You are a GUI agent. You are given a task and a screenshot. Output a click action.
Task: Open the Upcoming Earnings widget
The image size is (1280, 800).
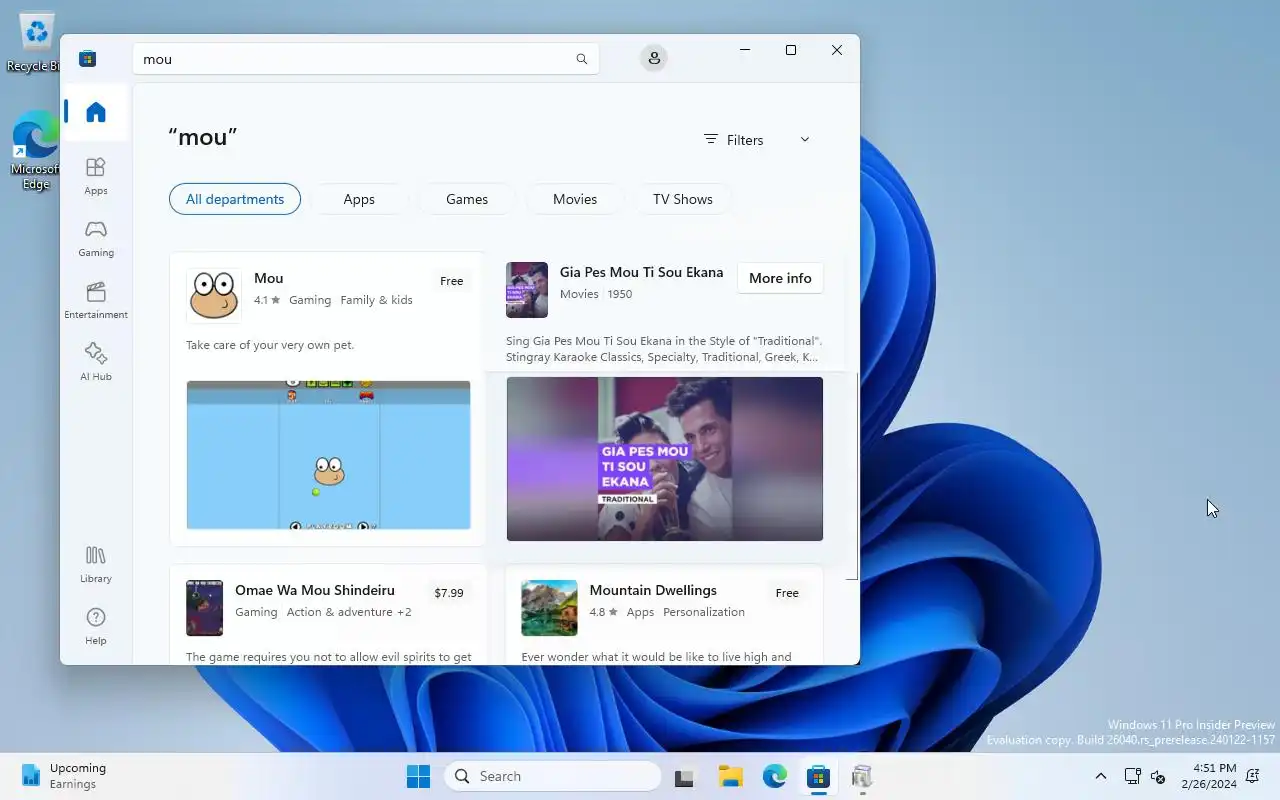pyautogui.click(x=64, y=776)
